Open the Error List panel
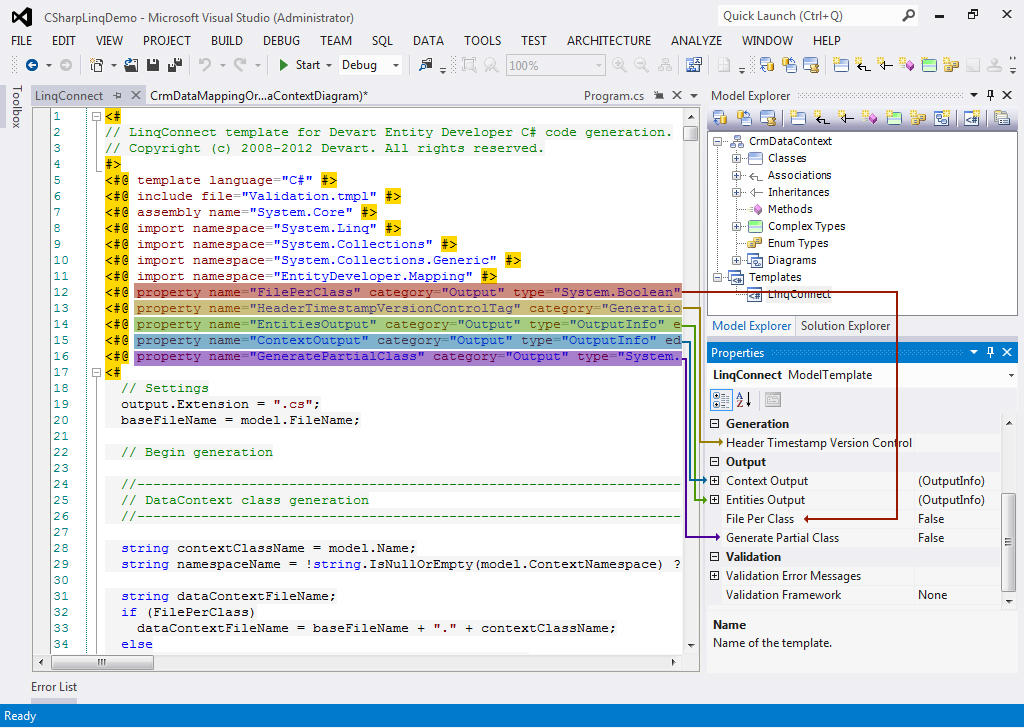 53,687
